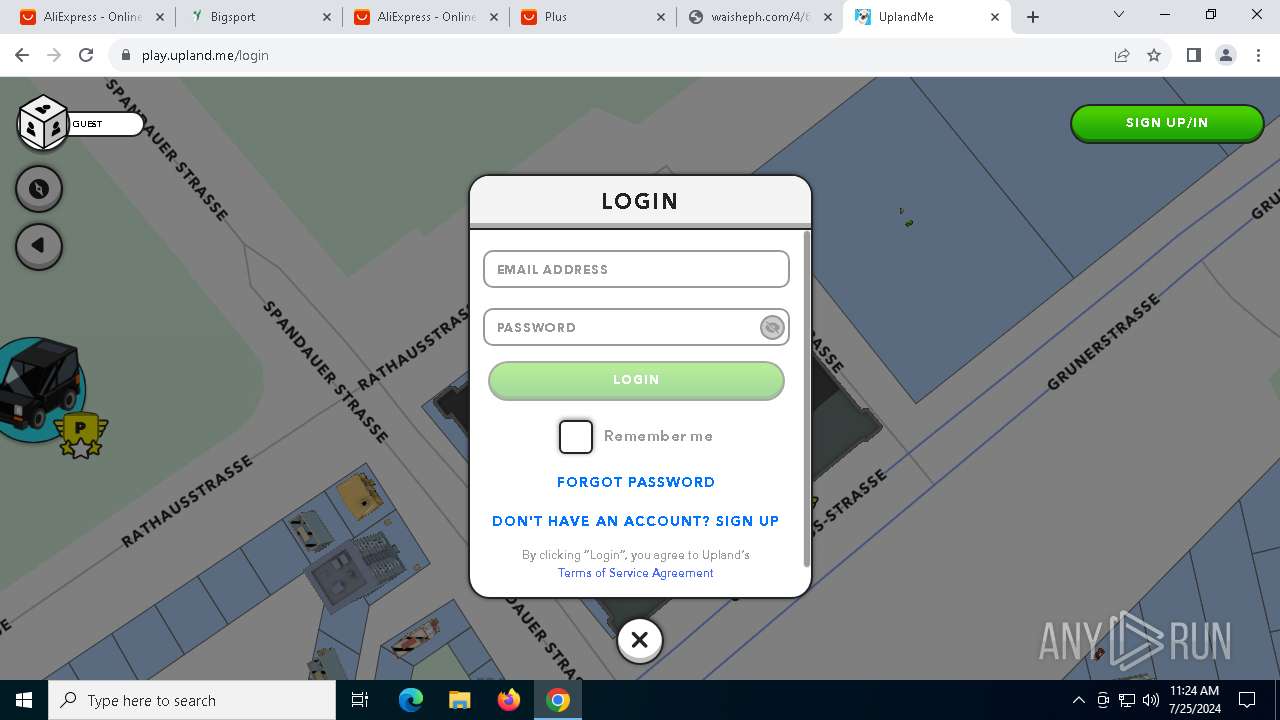Go back in browser history

pos(22,55)
